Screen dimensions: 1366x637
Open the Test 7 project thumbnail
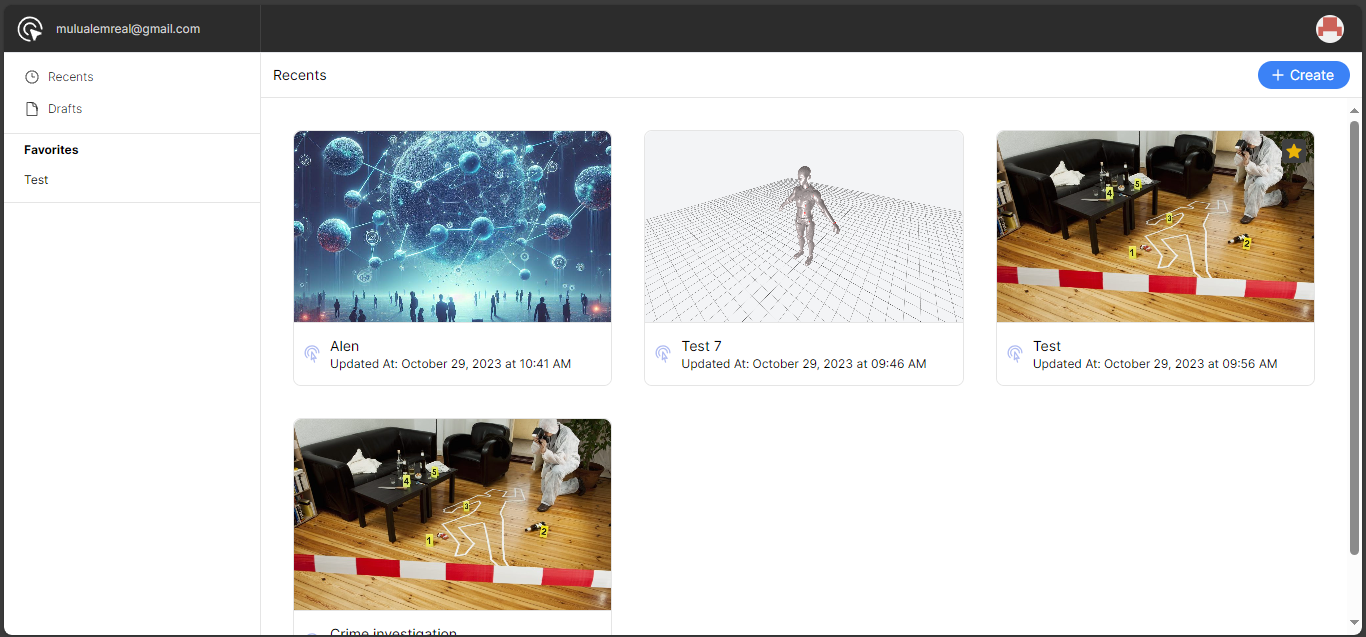pyautogui.click(x=804, y=226)
